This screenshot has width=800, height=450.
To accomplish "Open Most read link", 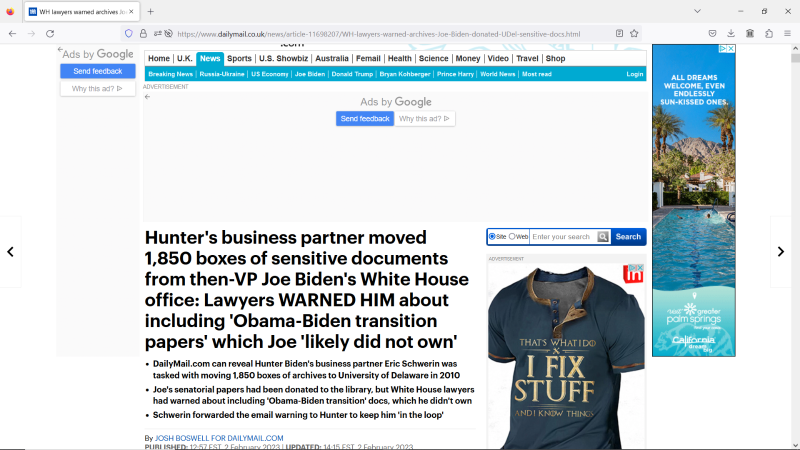I will (x=536, y=74).
